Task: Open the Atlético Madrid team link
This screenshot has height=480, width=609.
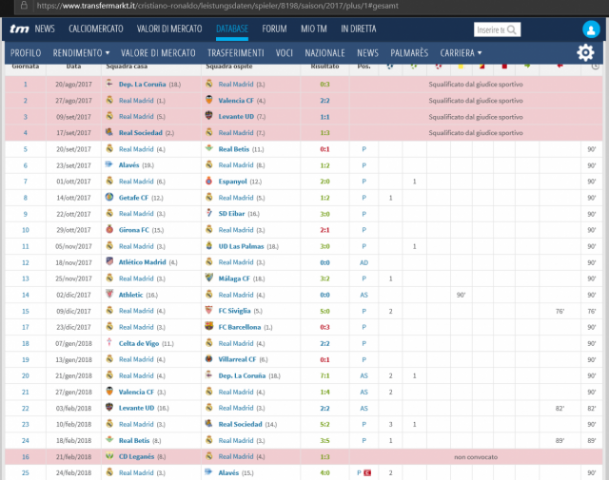Action: point(142,262)
